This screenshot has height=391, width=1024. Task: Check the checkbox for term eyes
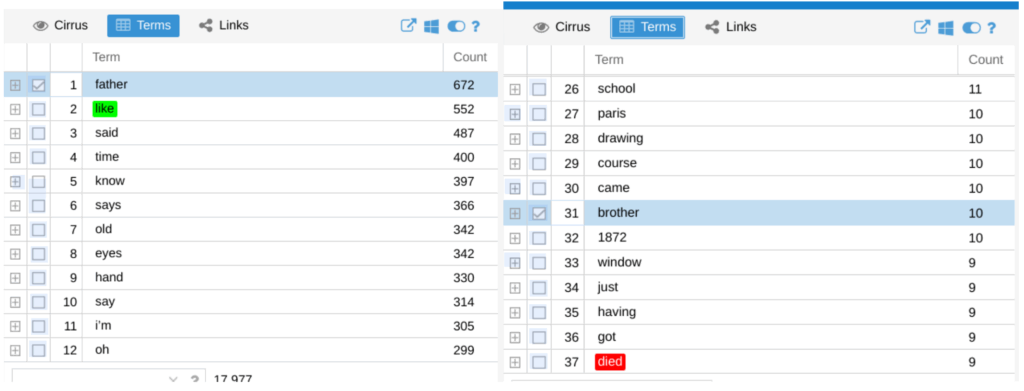click(39, 254)
